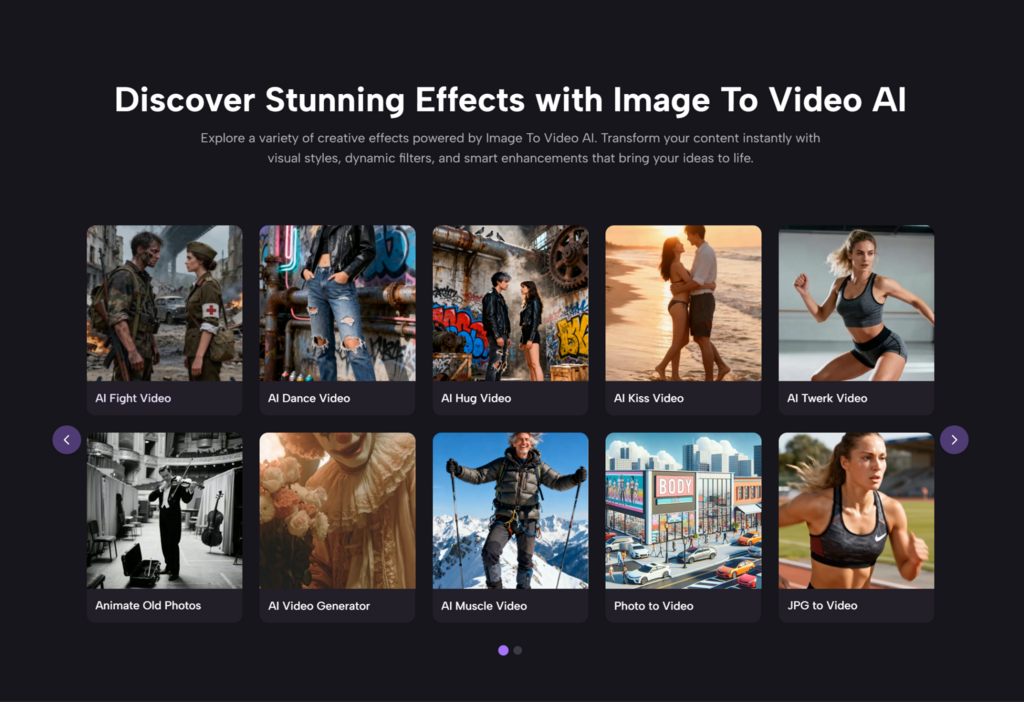Screen dimensions: 1024x702
Task: Select the clown with flowers image
Action: [337, 510]
